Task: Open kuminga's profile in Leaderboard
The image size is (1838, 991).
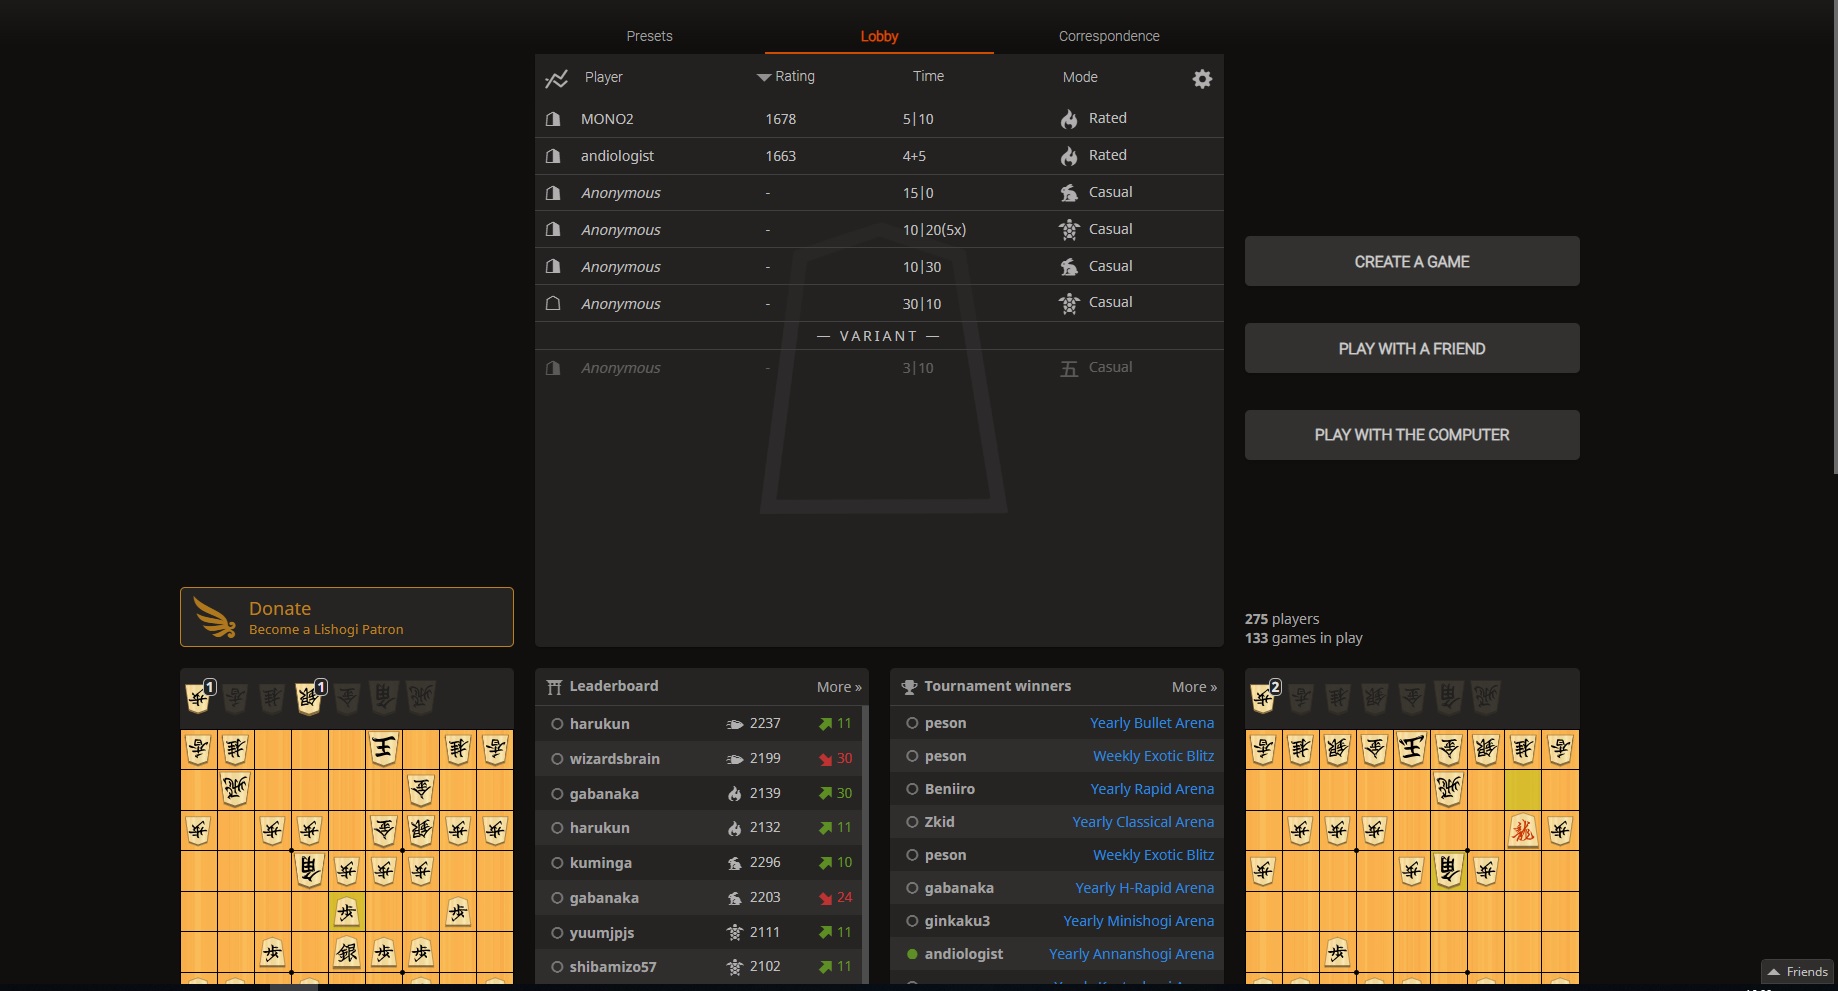Action: coord(600,863)
